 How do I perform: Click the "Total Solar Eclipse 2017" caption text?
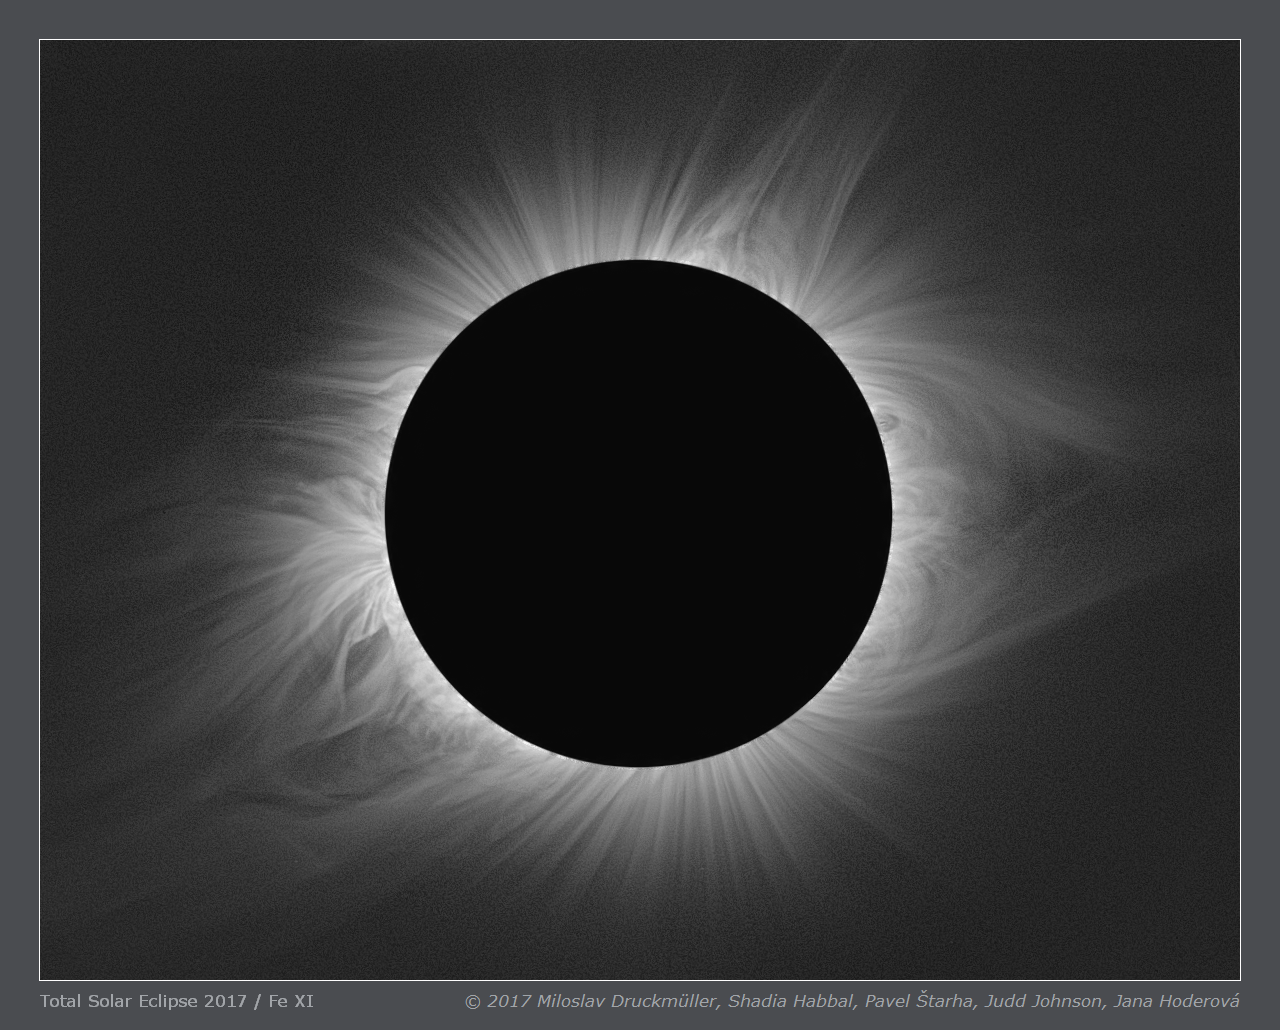click(143, 1001)
